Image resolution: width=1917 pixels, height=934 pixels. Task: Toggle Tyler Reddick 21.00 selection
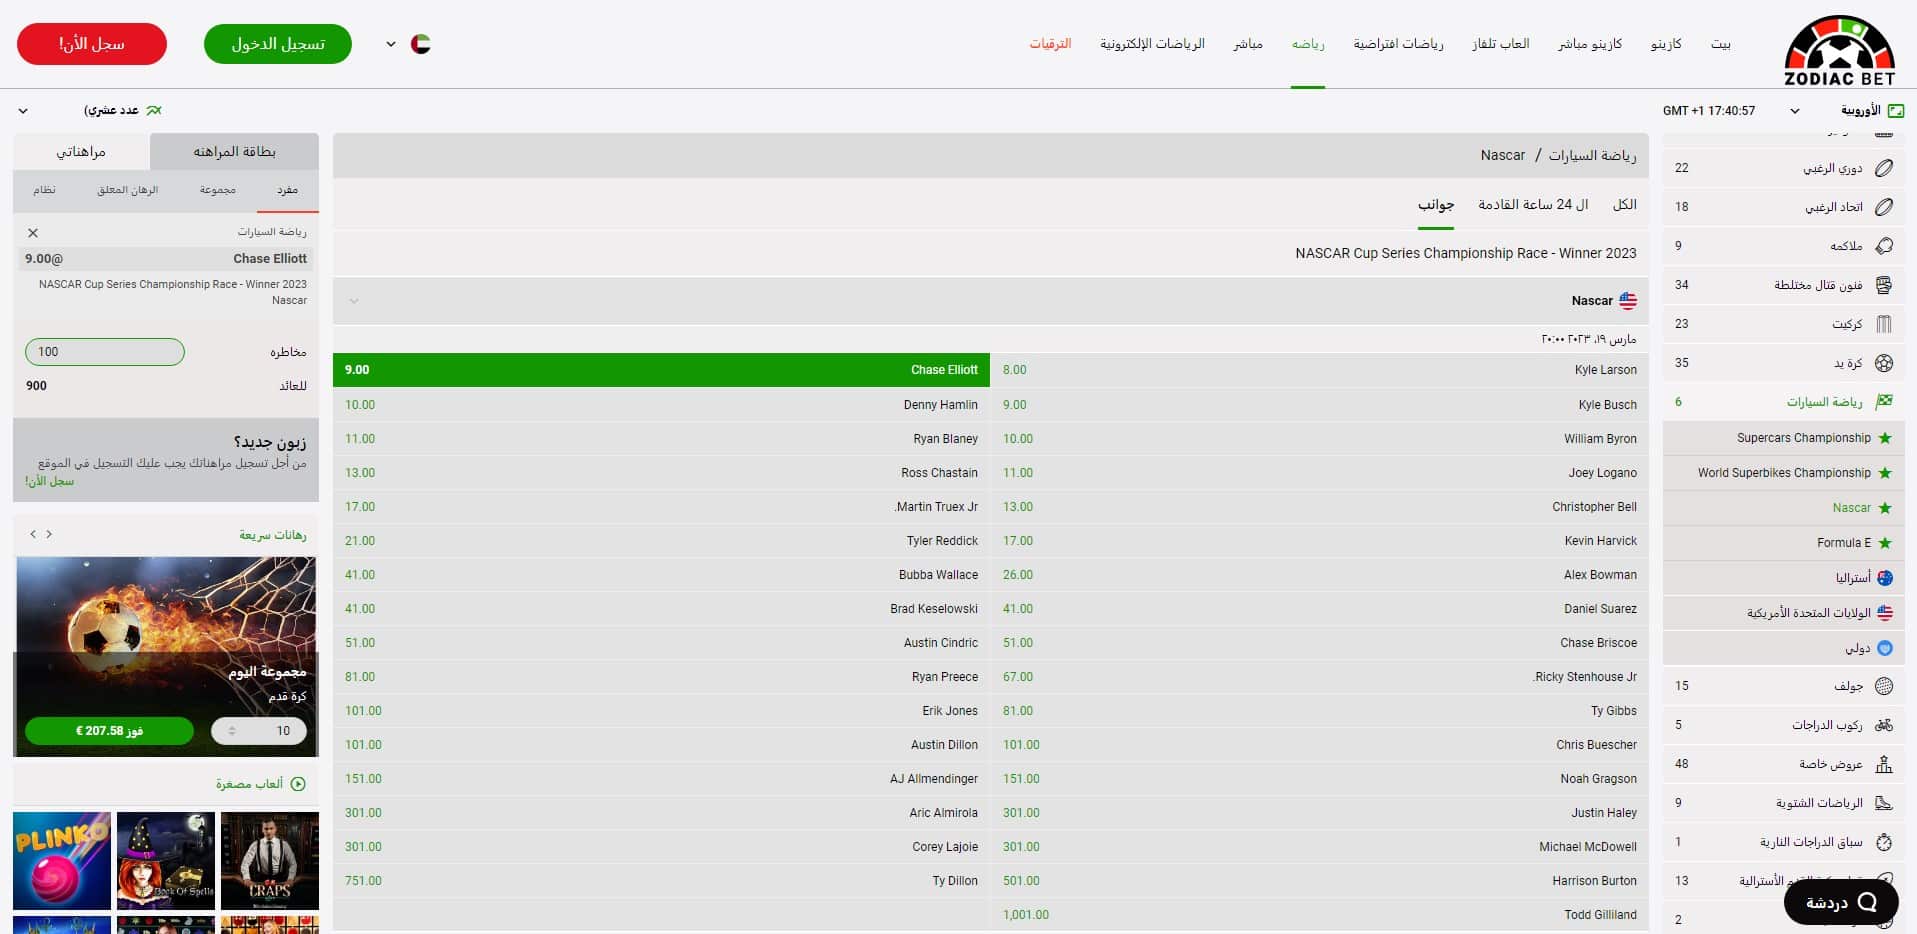(661, 541)
